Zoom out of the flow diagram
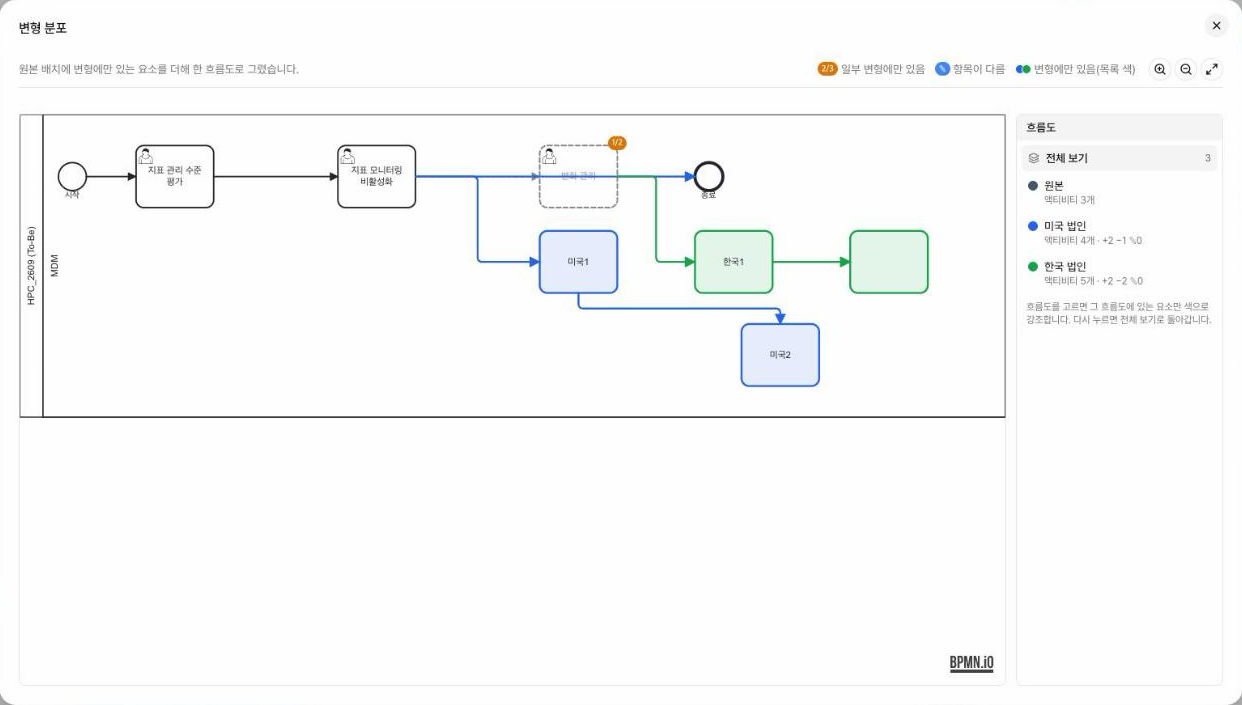The height and width of the screenshot is (705, 1242). pos(1186,69)
